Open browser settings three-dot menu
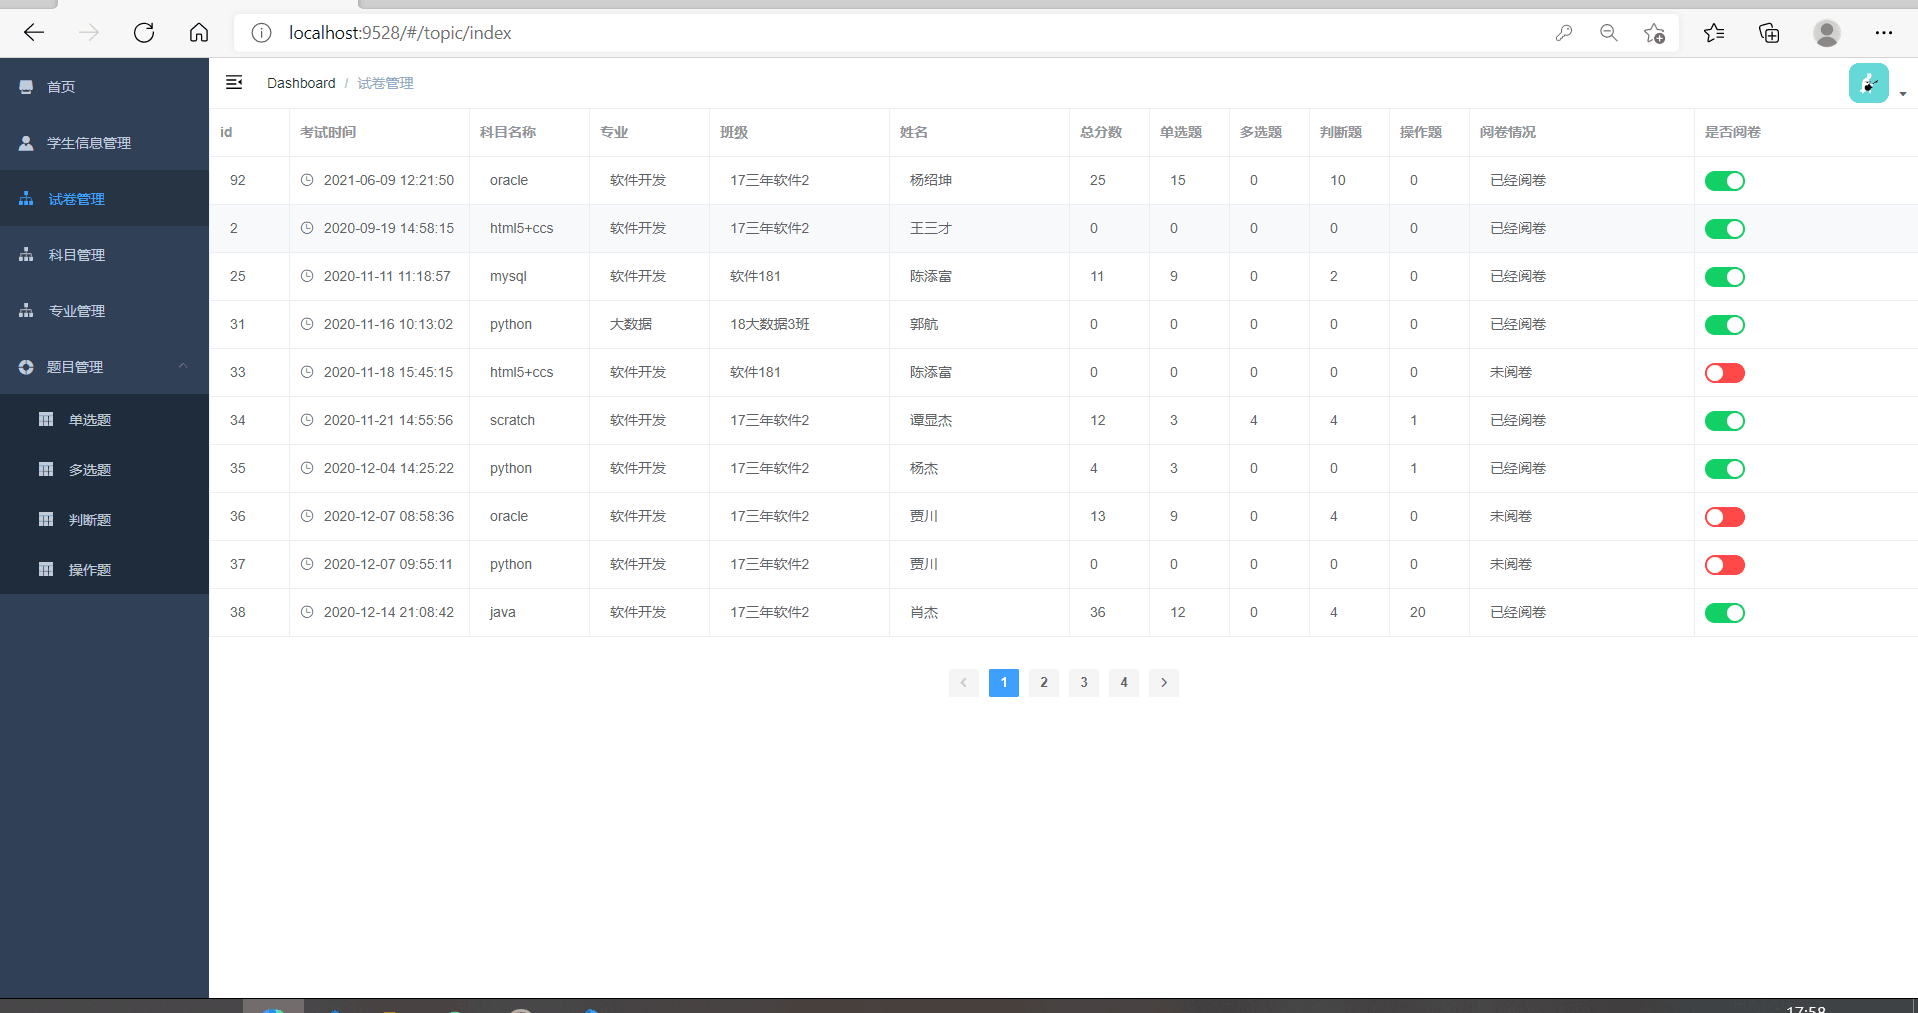Screen dimensions: 1918x1013 pos(1883,33)
